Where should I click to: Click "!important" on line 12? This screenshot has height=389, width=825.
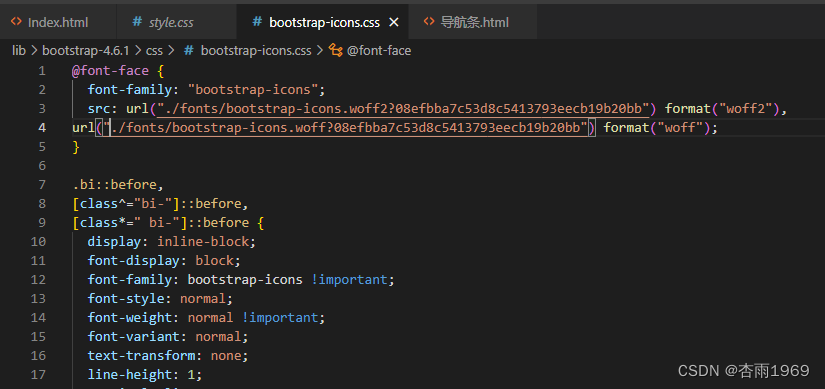click(x=349, y=280)
